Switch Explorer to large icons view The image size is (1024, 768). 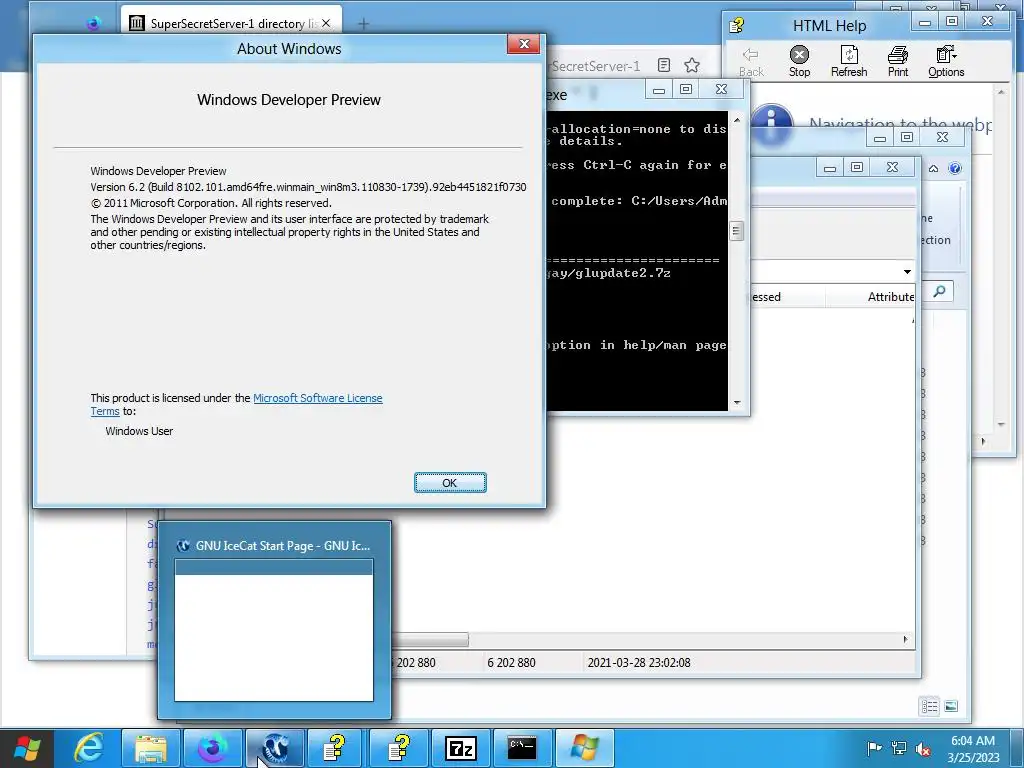click(951, 706)
